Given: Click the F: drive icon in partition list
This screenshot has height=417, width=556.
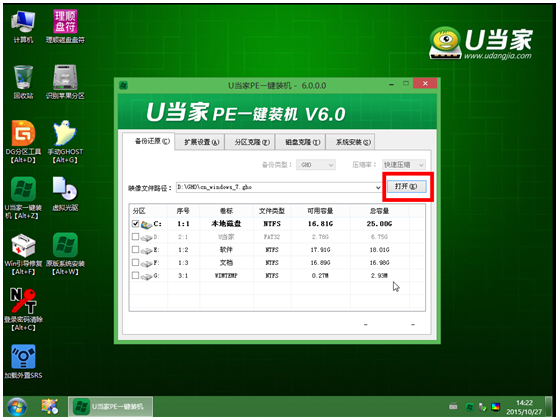Looking at the screenshot, I should point(146,263).
